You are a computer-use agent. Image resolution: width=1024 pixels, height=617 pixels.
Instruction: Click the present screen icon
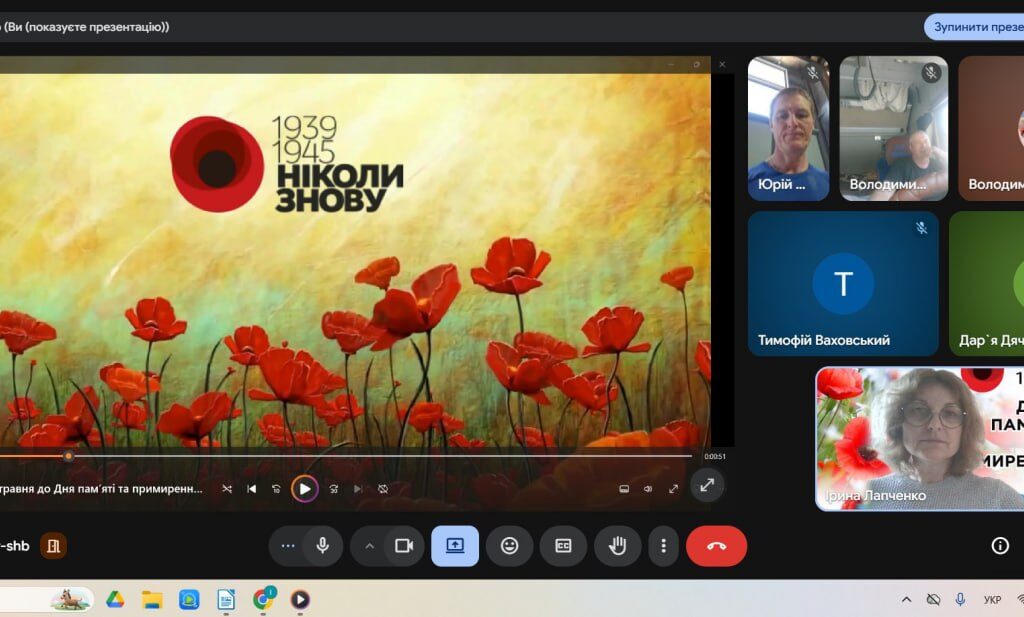point(455,546)
